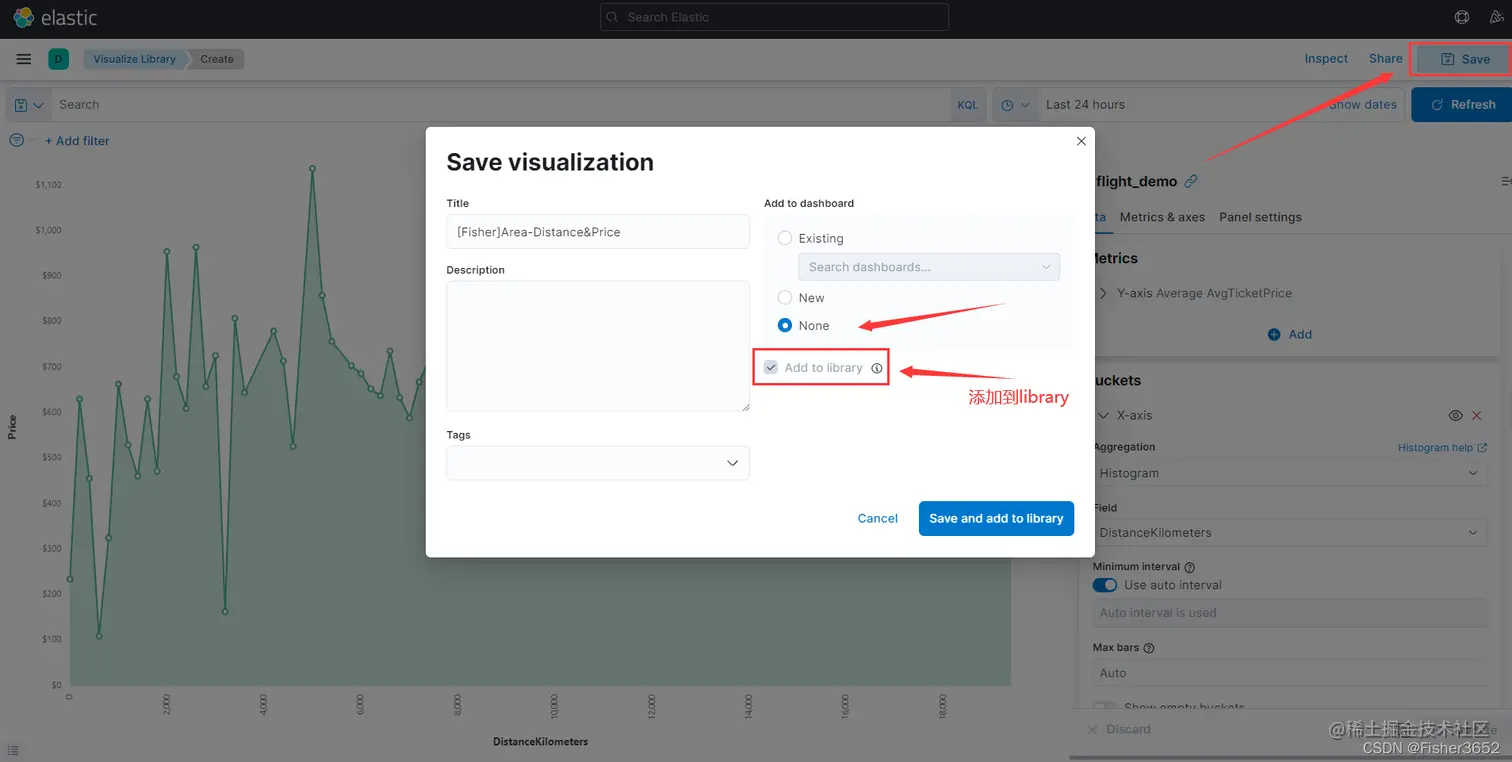The height and width of the screenshot is (762, 1512).
Task: Collapse the X-axis bucket section
Action: pyautogui.click(x=1103, y=415)
